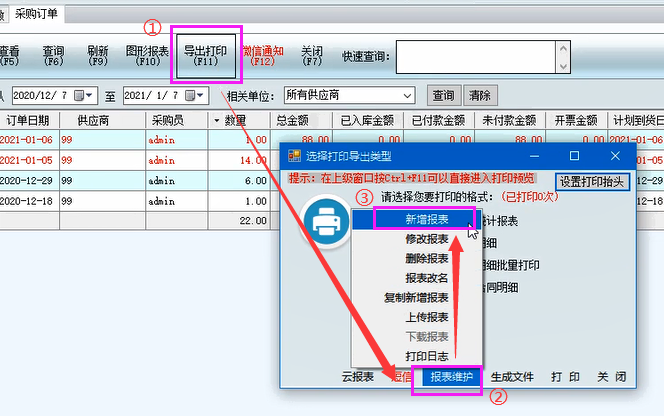Click 关闭 (F7) in the toolbar

point(312,55)
